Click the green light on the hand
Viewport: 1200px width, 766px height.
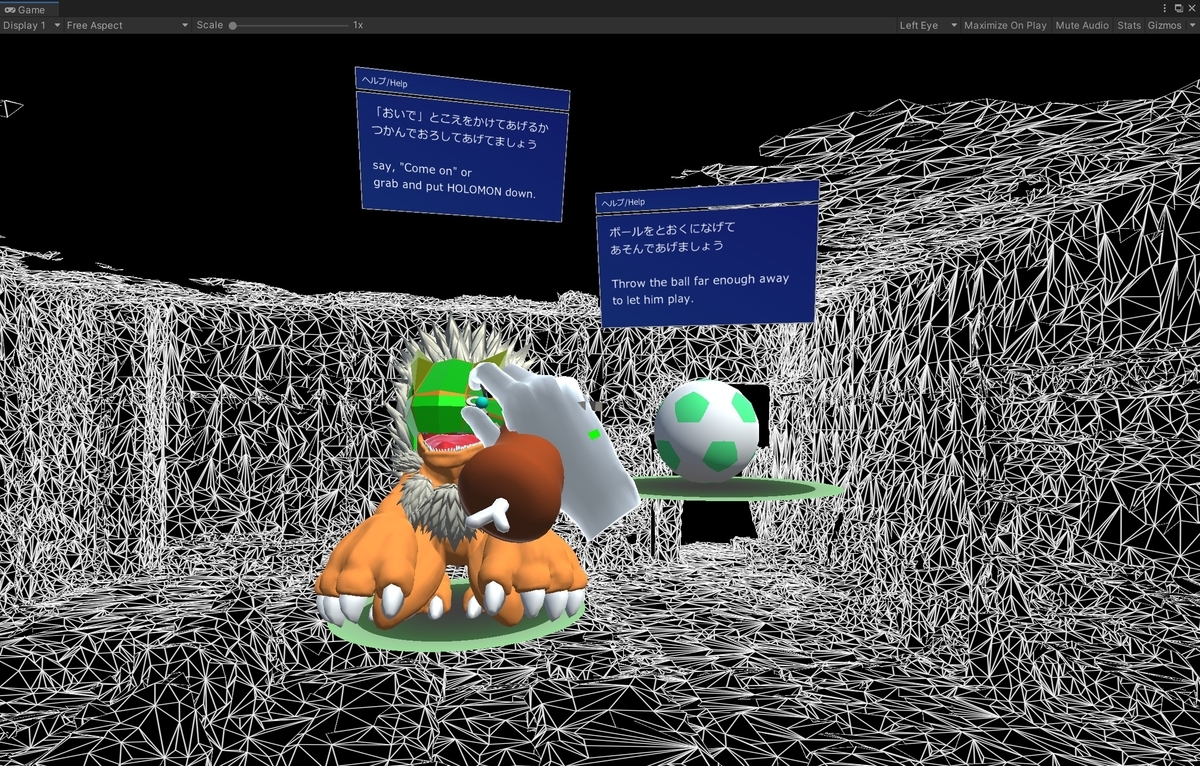[594, 434]
